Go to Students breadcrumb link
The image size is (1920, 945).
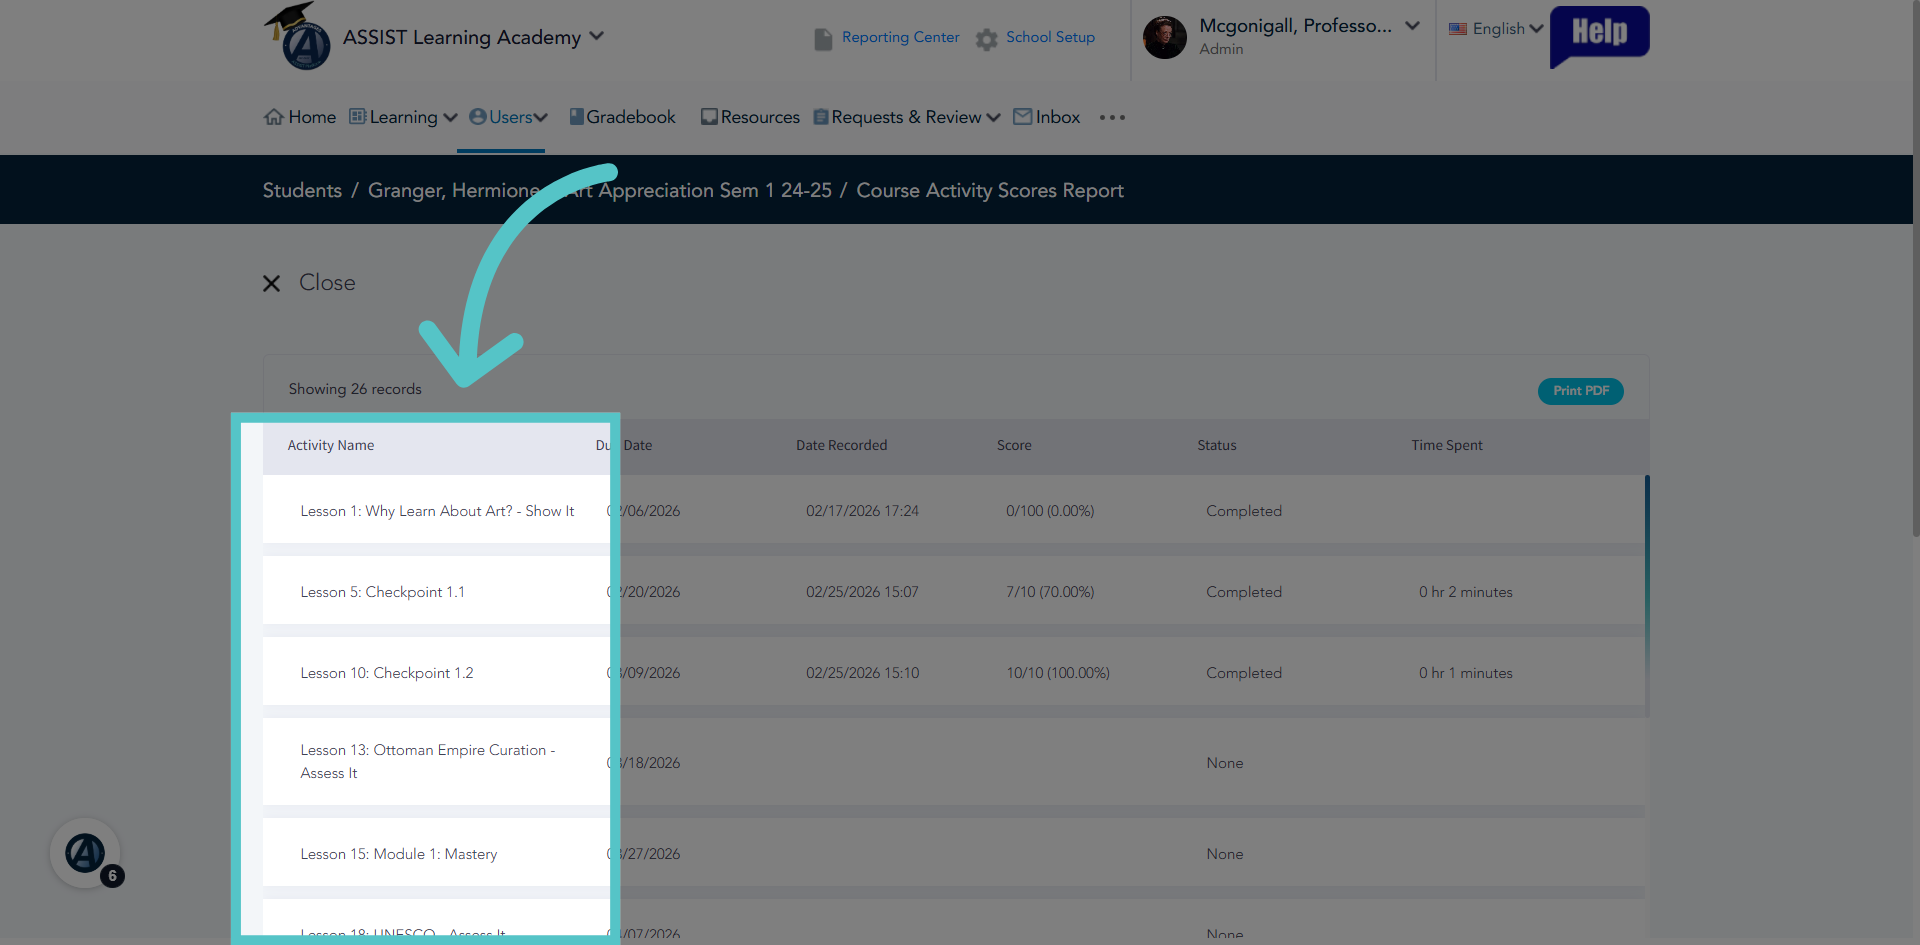pos(302,190)
